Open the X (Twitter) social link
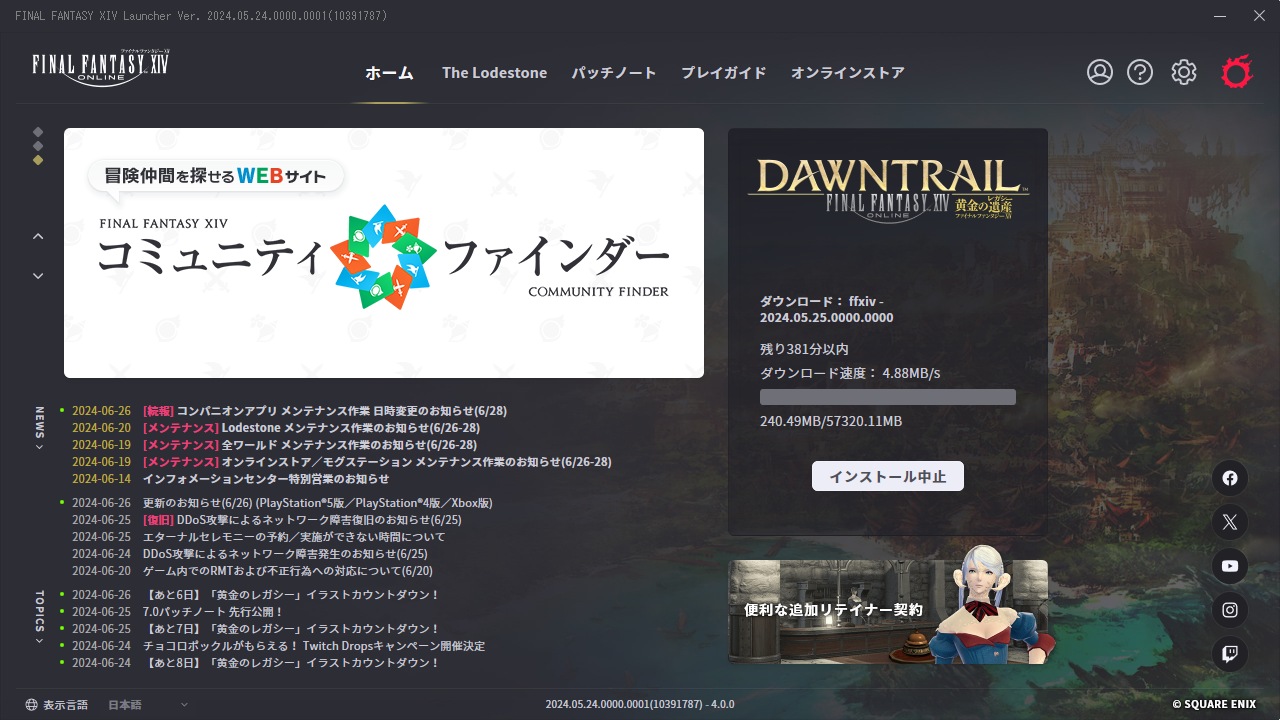Screen dimensions: 1280x720 coord(1230,522)
